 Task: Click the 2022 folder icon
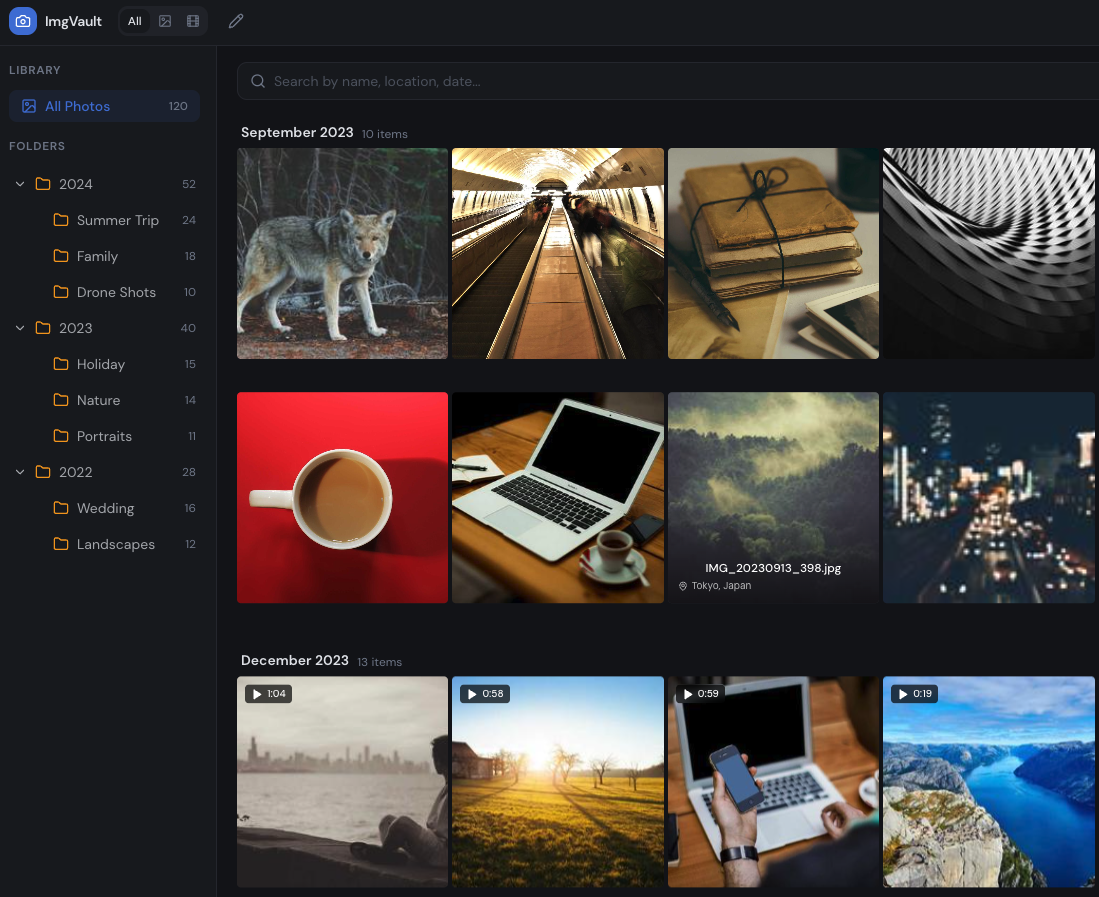(43, 472)
